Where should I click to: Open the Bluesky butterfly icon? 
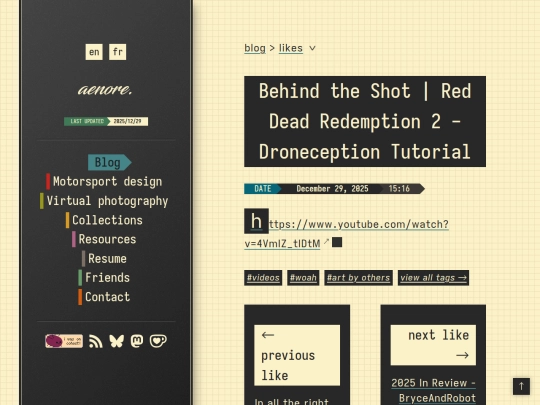[x=116, y=341]
